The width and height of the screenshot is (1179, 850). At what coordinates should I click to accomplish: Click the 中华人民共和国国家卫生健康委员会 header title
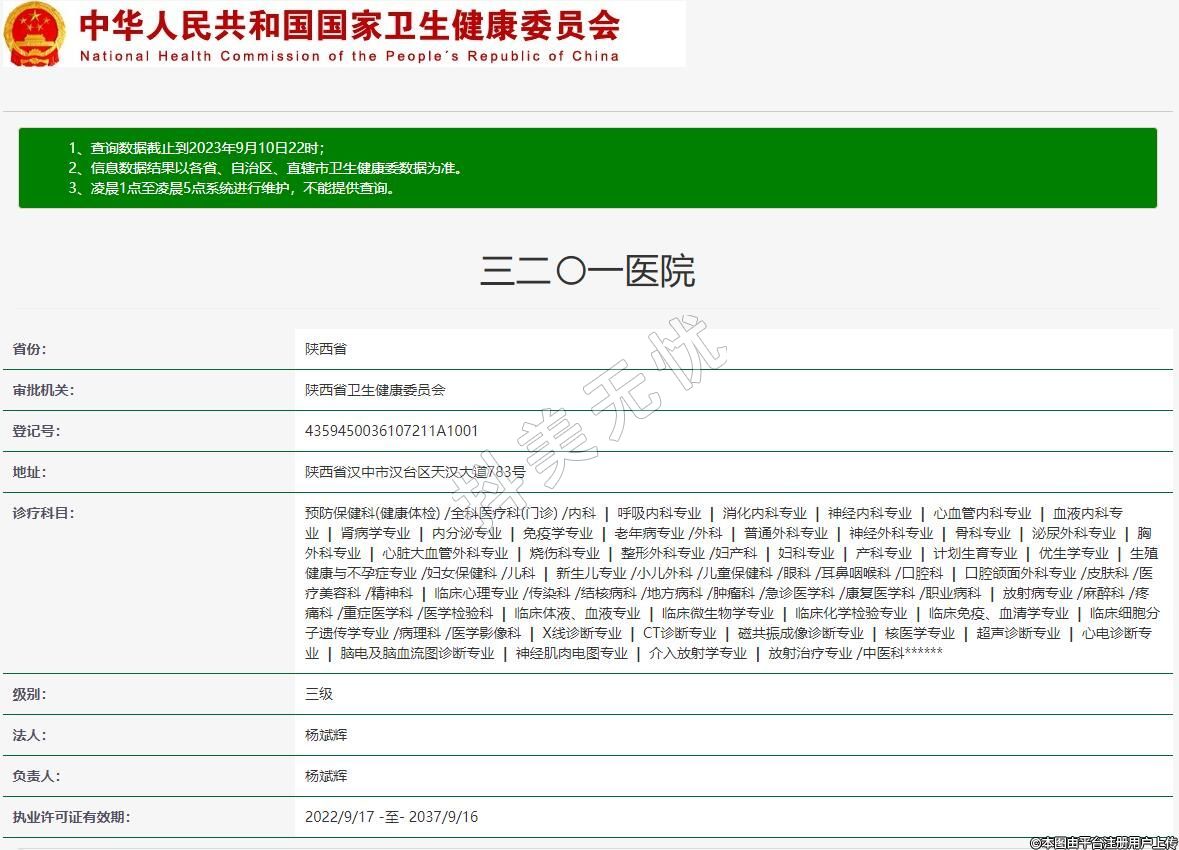(x=349, y=24)
